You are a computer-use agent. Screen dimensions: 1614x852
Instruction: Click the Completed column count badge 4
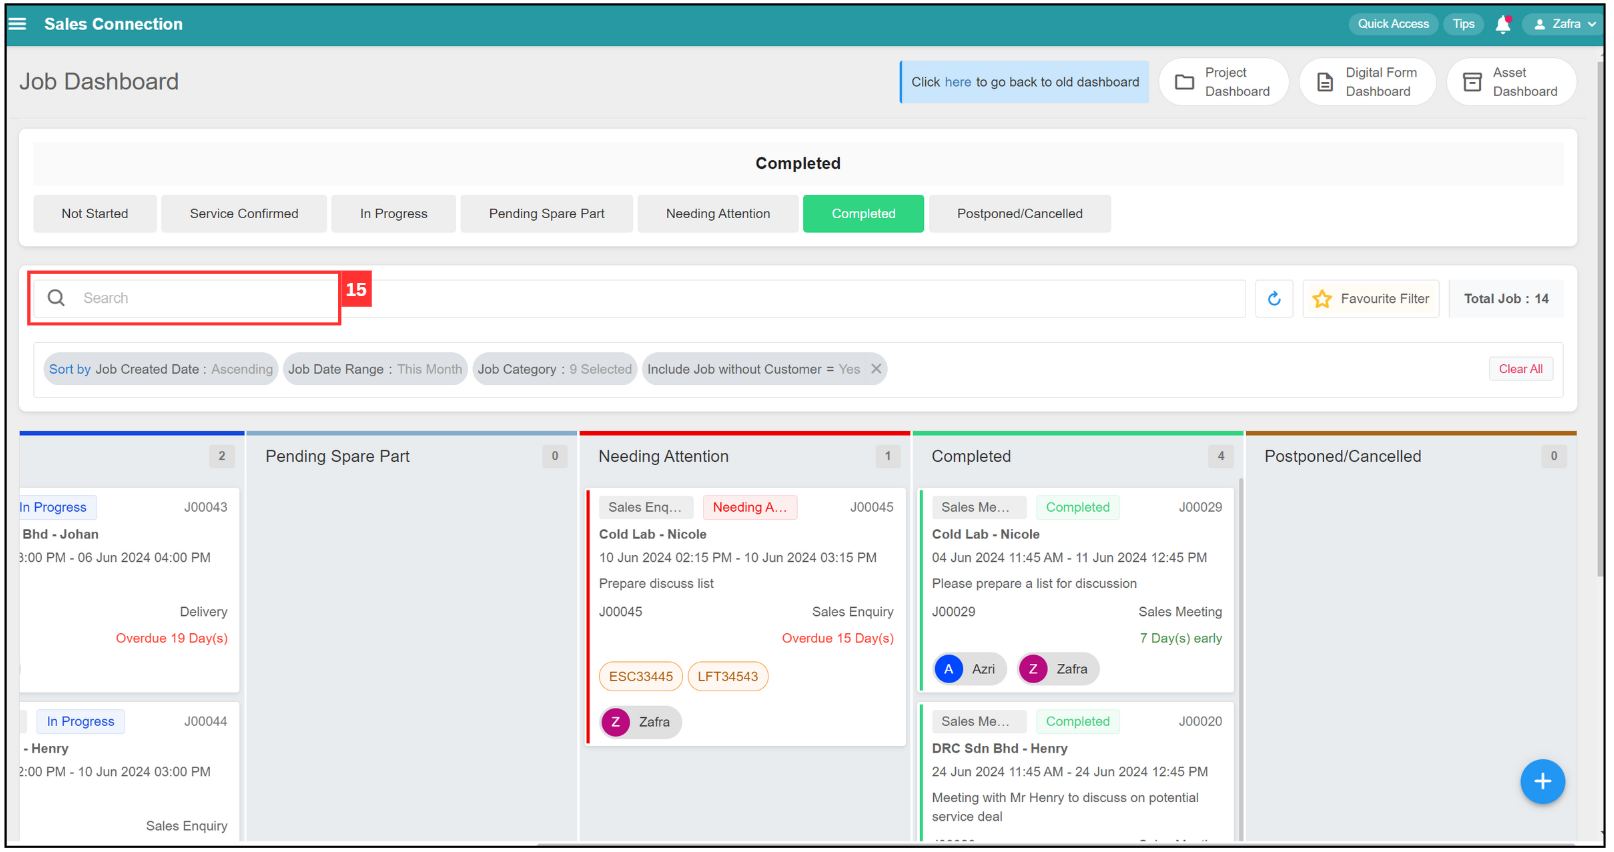[1220, 457]
